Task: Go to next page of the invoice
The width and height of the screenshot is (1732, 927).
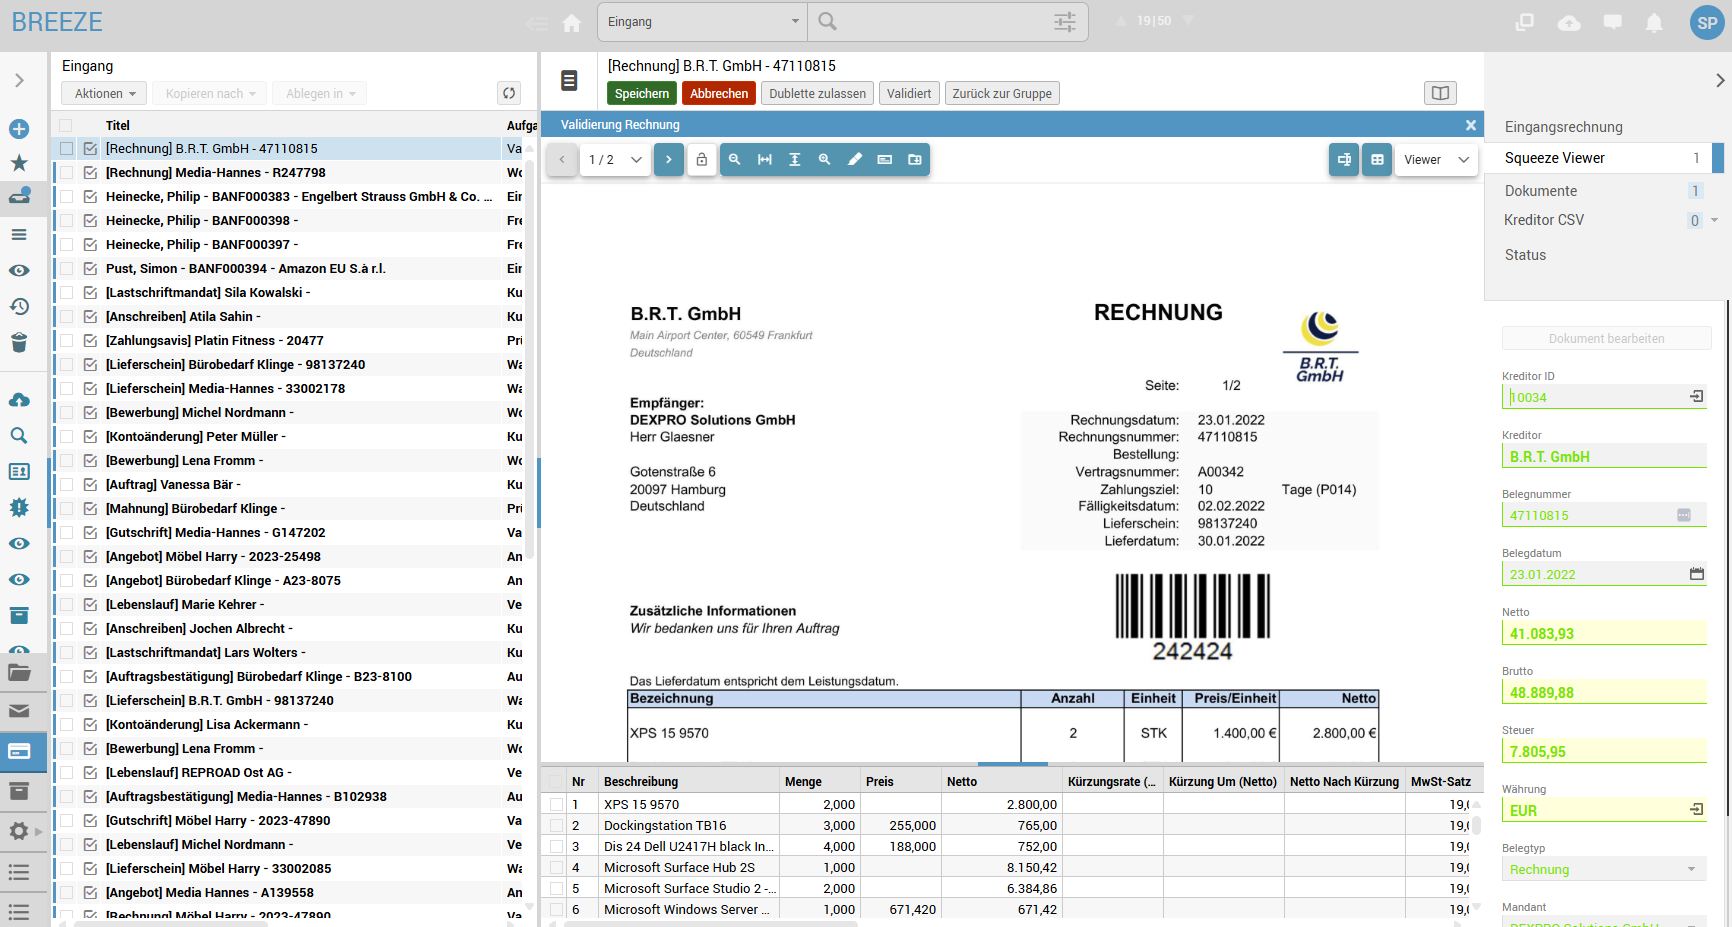Action: pyautogui.click(x=669, y=160)
